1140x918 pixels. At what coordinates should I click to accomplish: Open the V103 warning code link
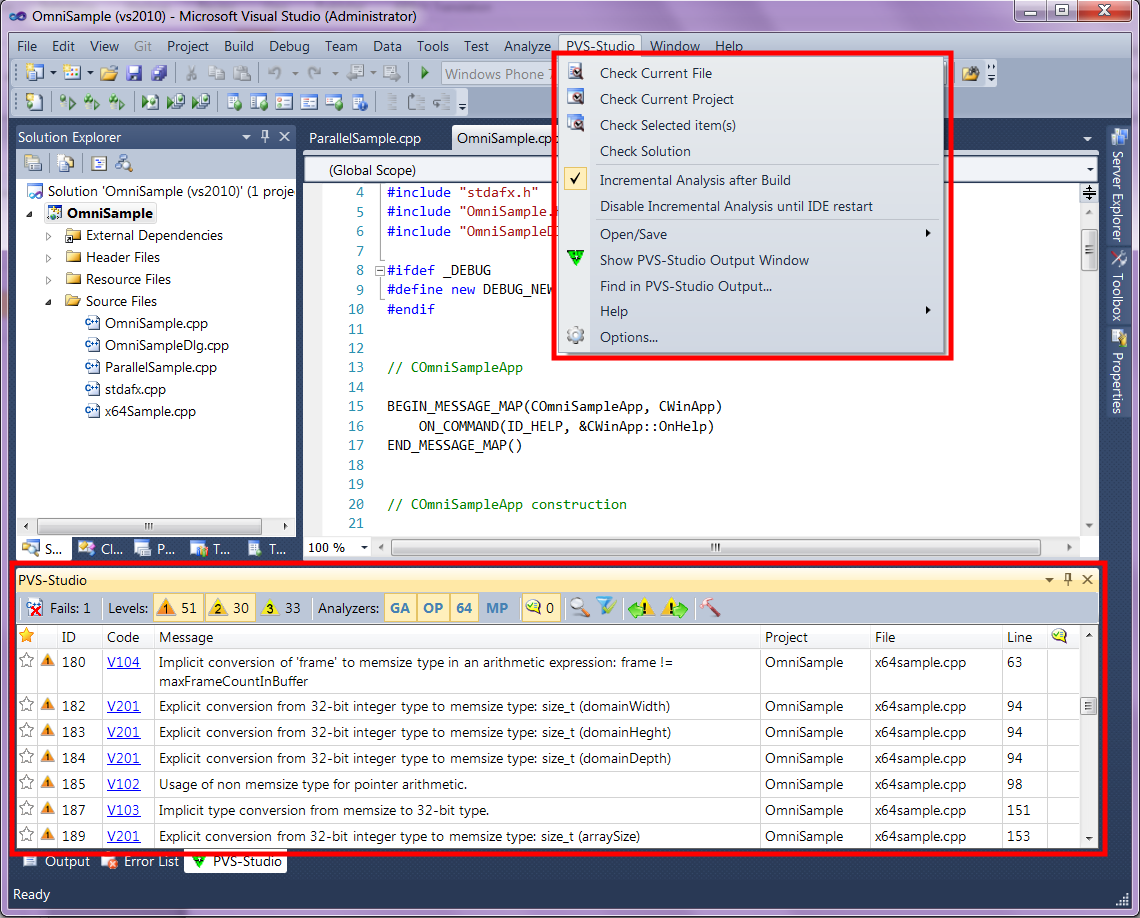click(x=124, y=810)
